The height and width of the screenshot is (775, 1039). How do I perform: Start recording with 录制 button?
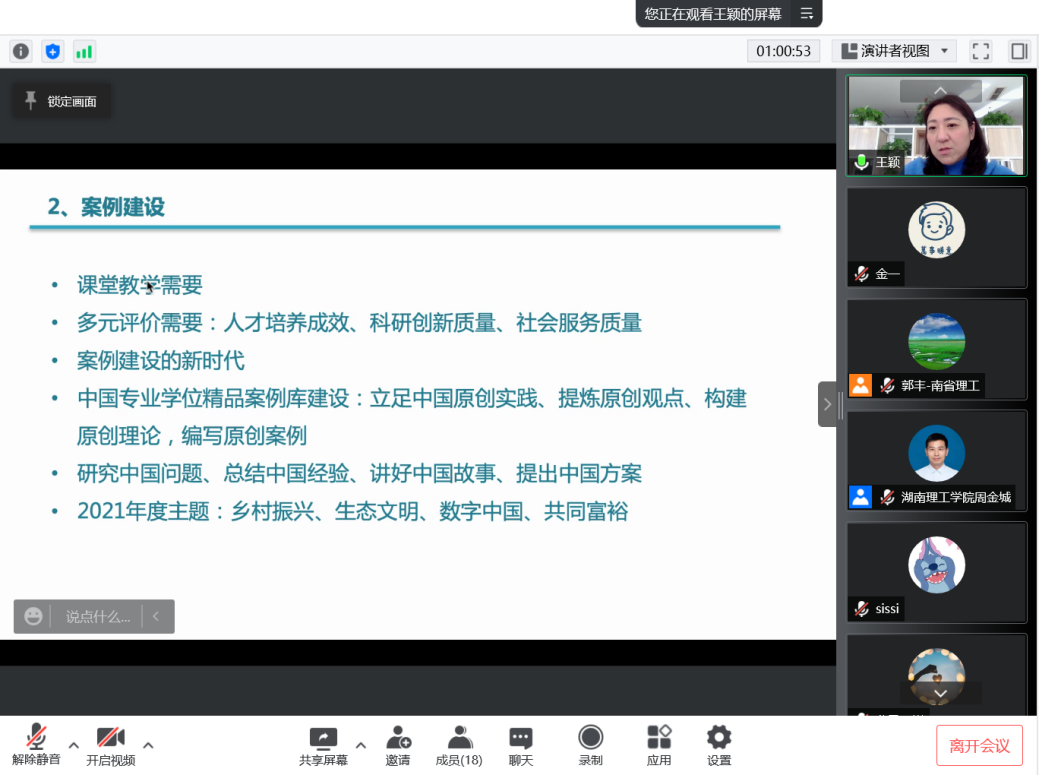click(x=591, y=745)
